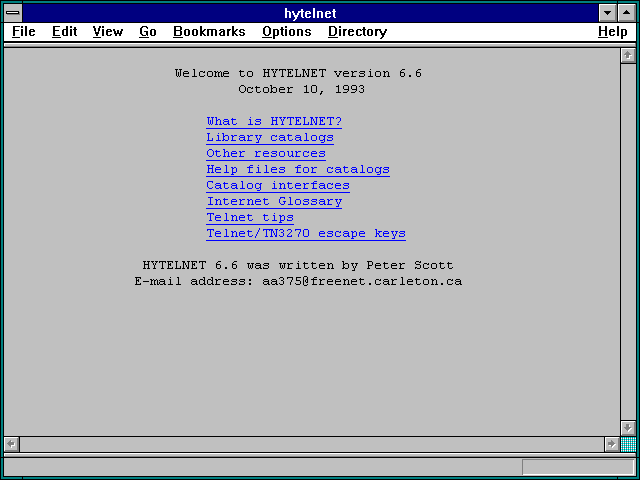Open the File menu
640x480 pixels.
(24, 31)
